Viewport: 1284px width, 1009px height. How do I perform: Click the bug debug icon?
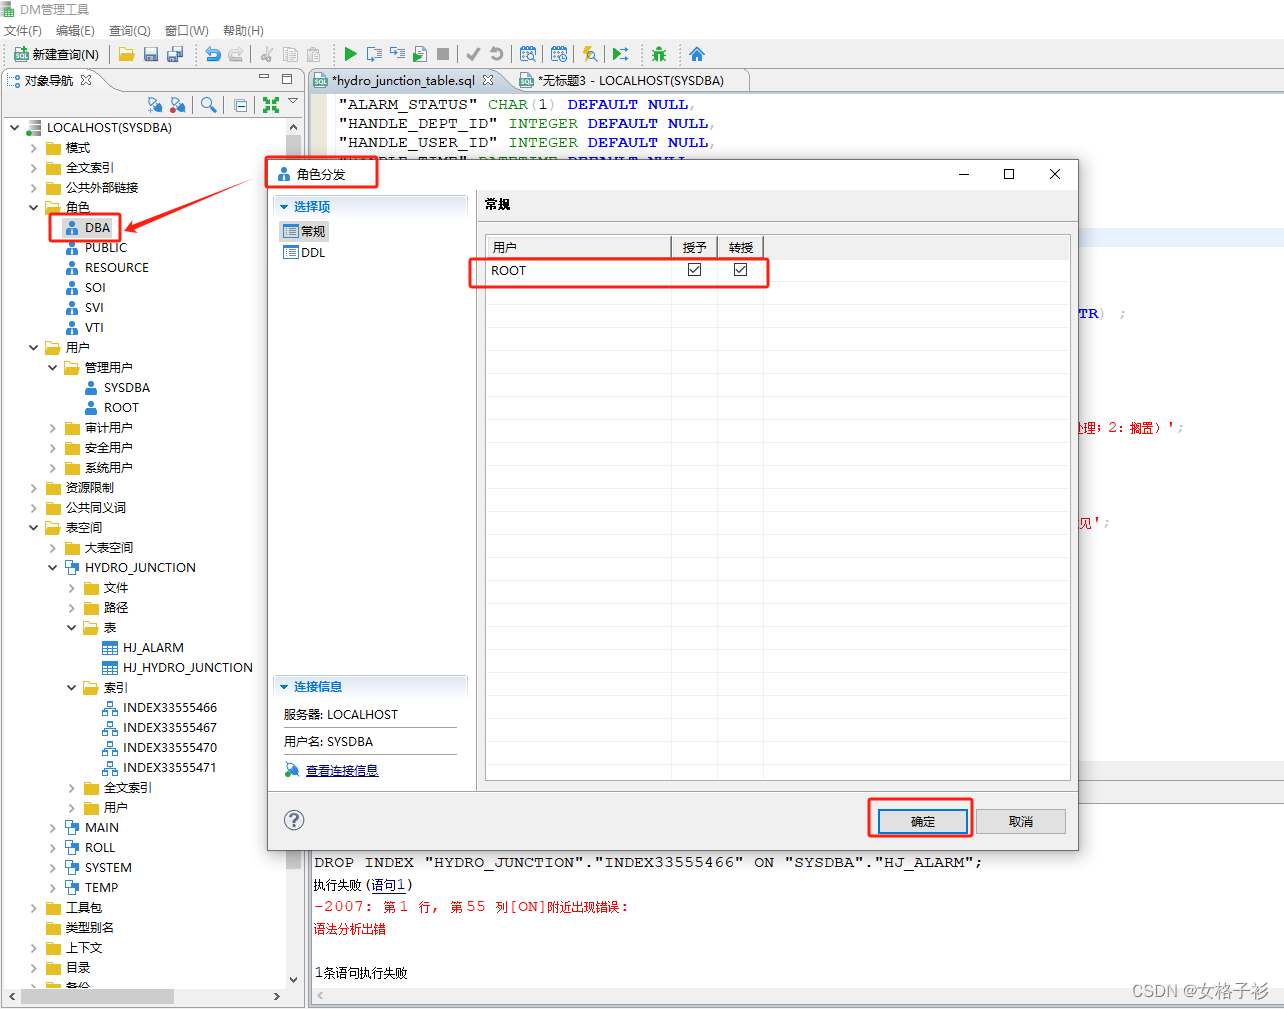[x=659, y=54]
